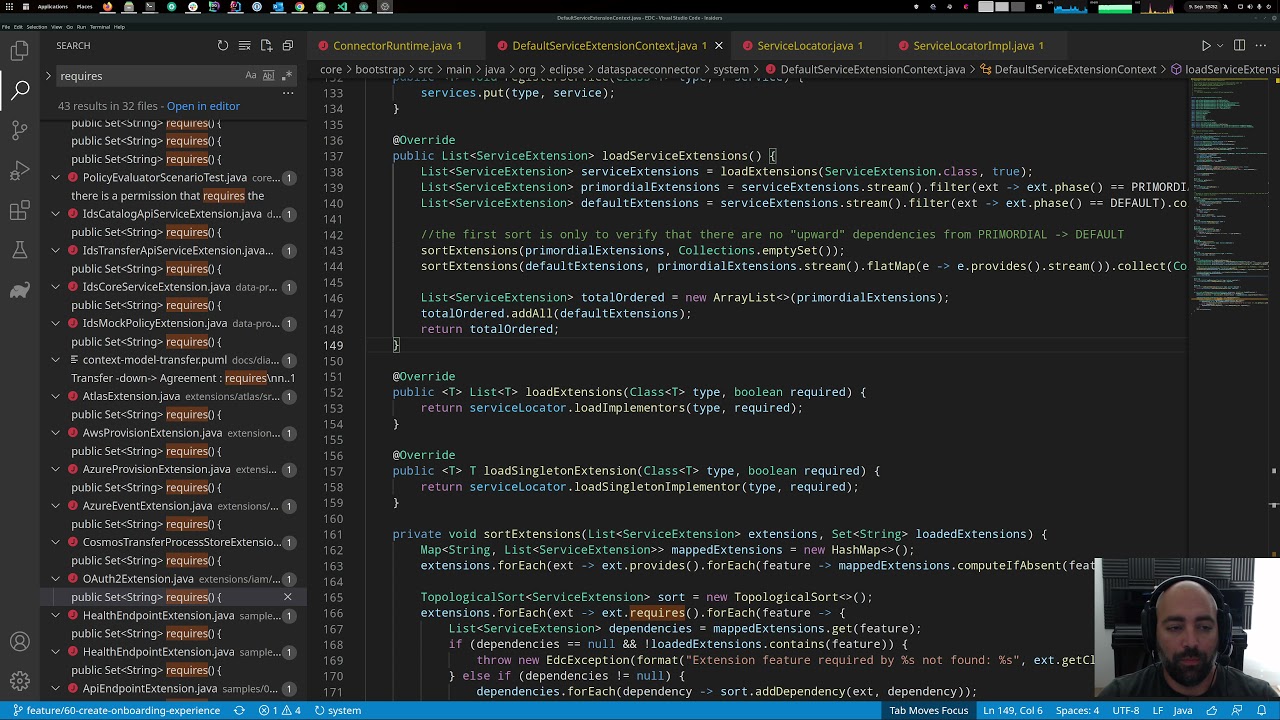Dismiss the highlighted OAuth2Extension search match
The image size is (1280, 720).
287,597
